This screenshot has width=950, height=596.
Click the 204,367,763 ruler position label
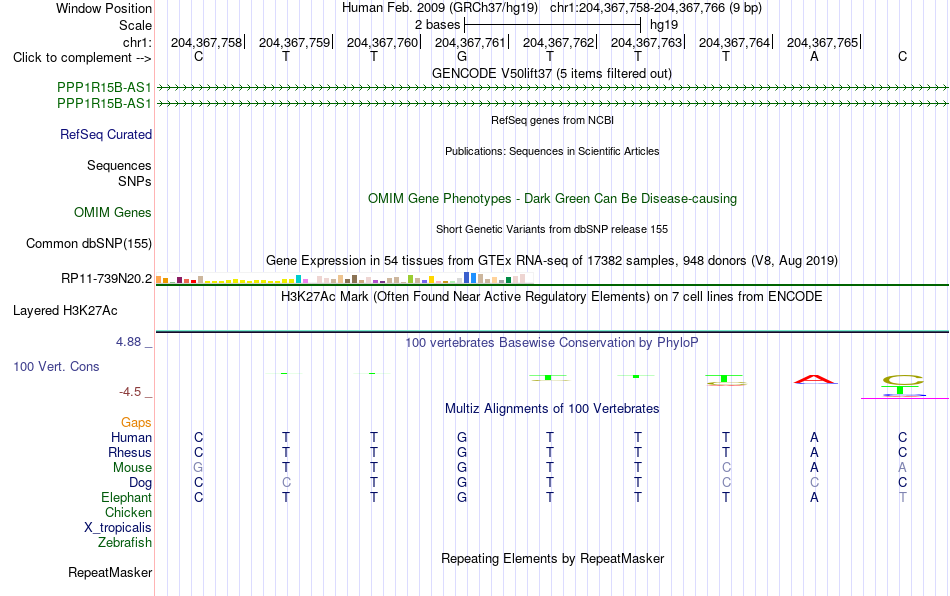tap(646, 42)
